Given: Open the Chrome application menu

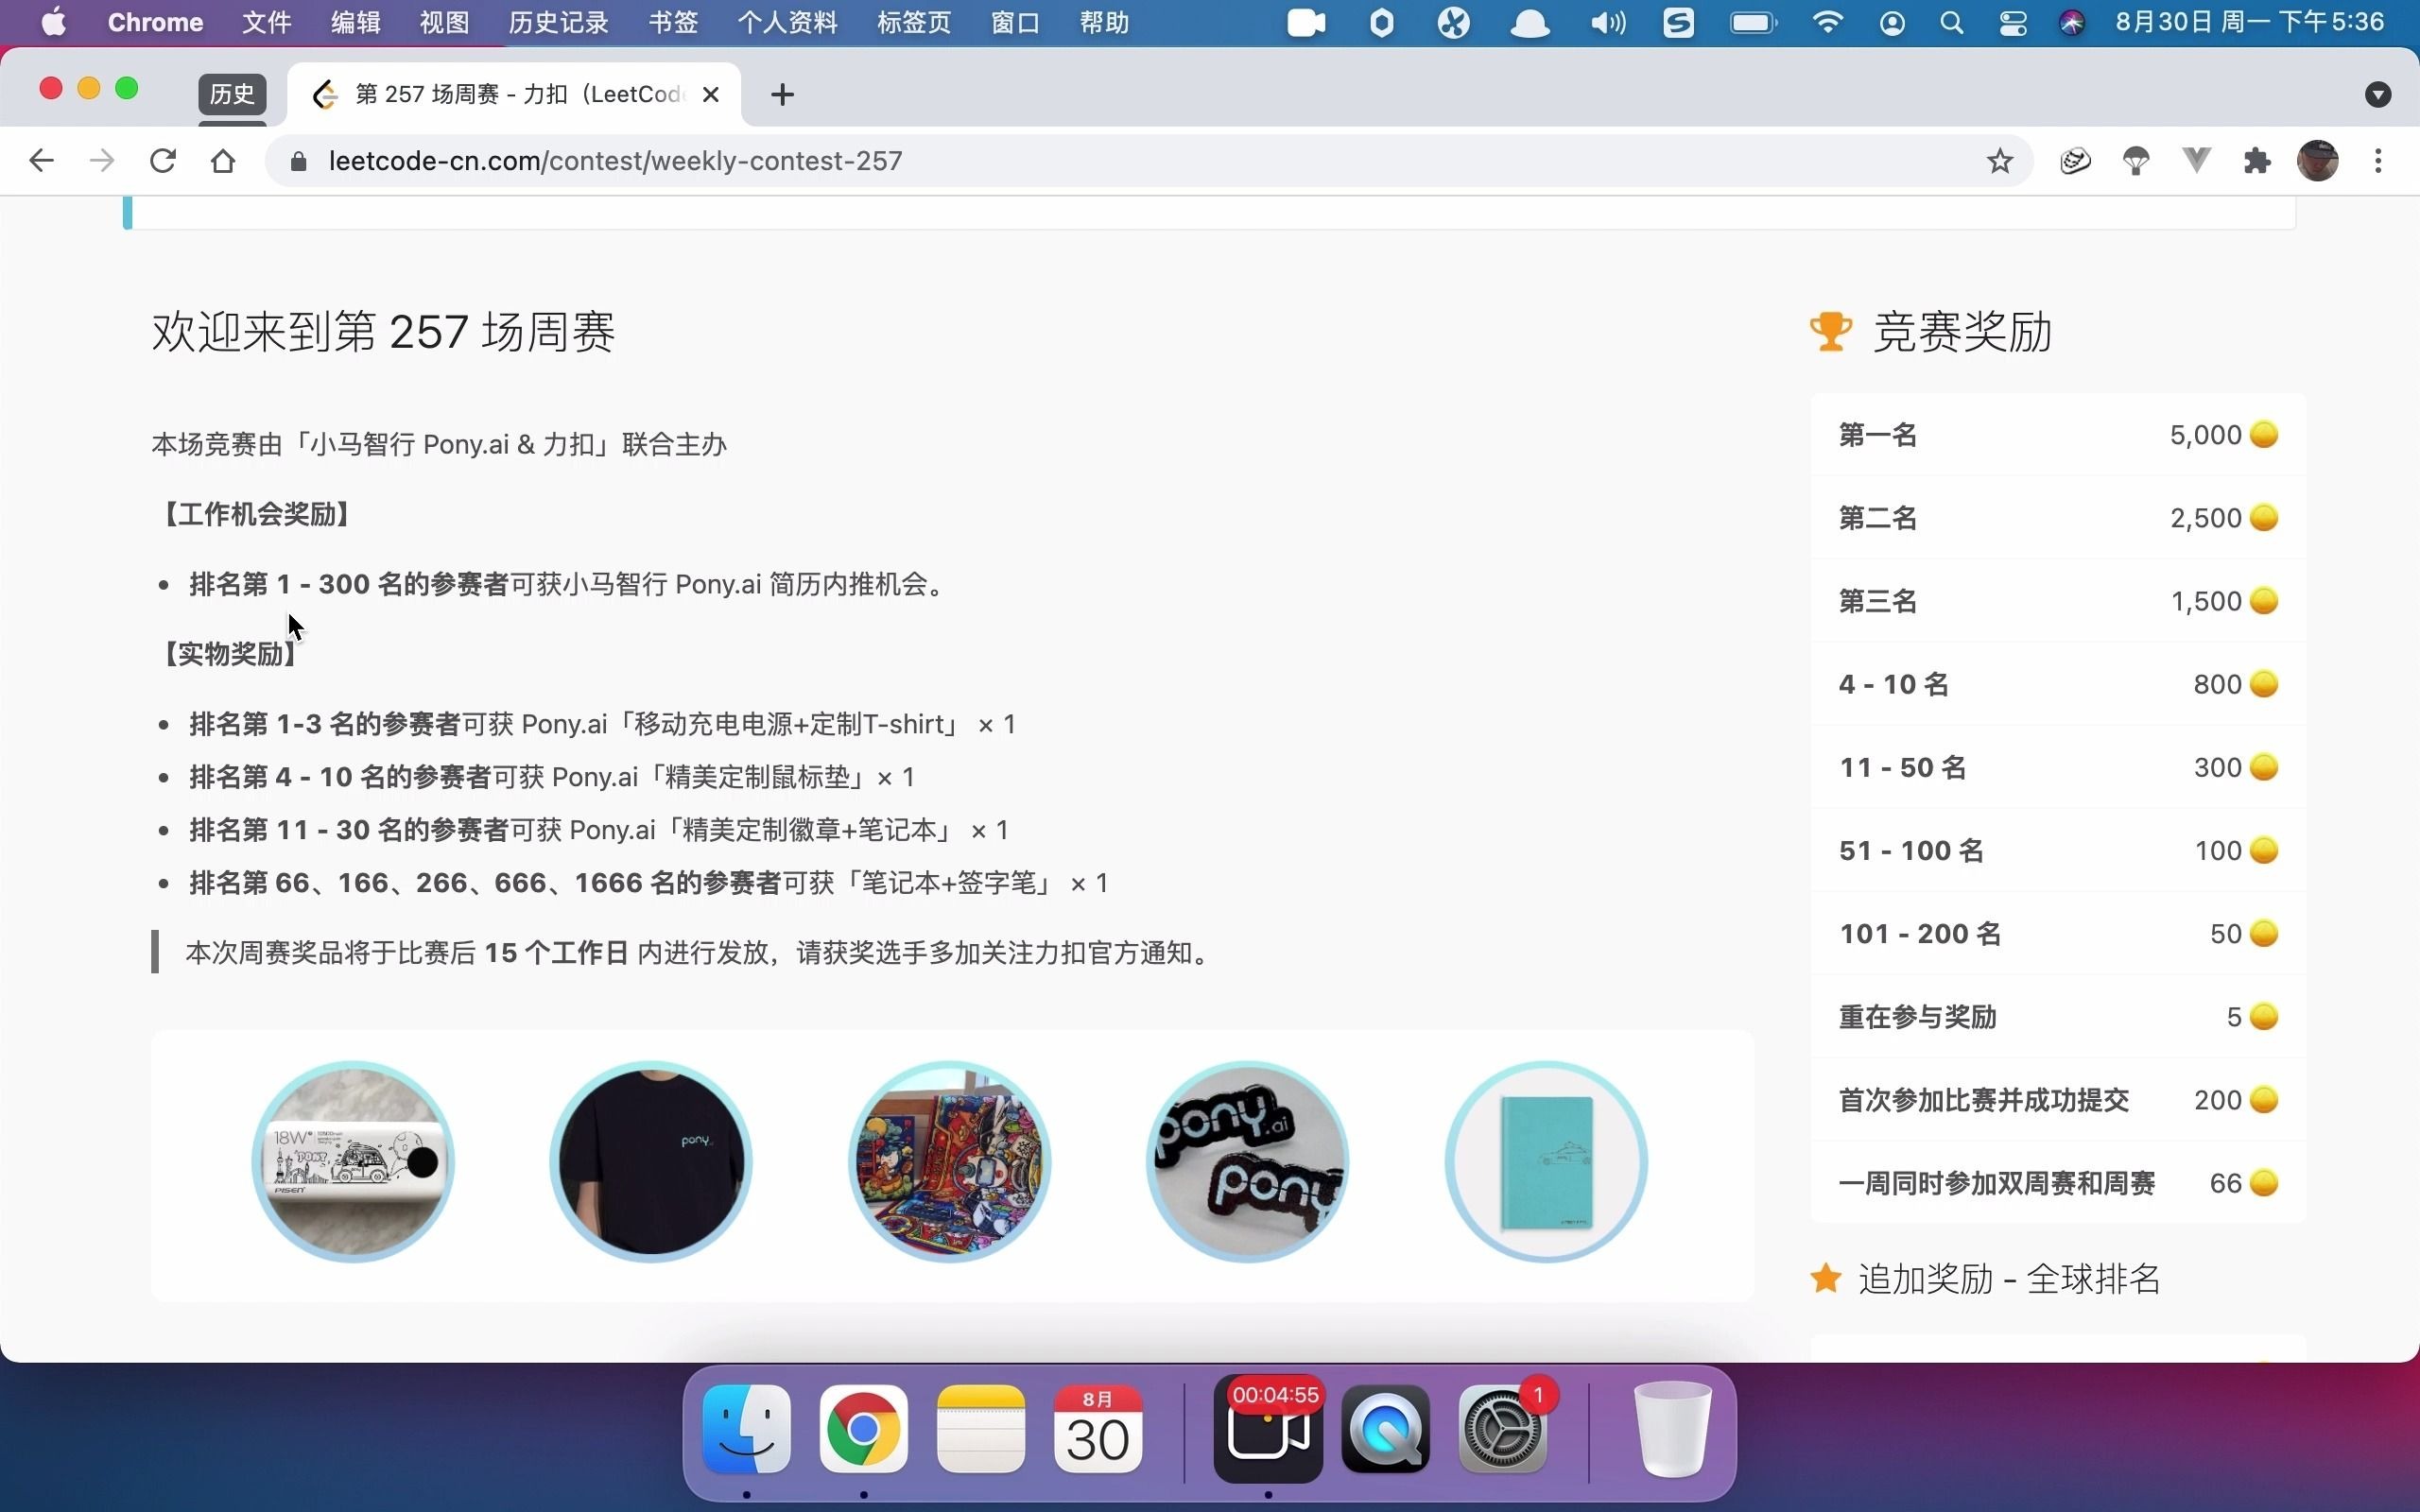Looking at the screenshot, I should tap(155, 22).
